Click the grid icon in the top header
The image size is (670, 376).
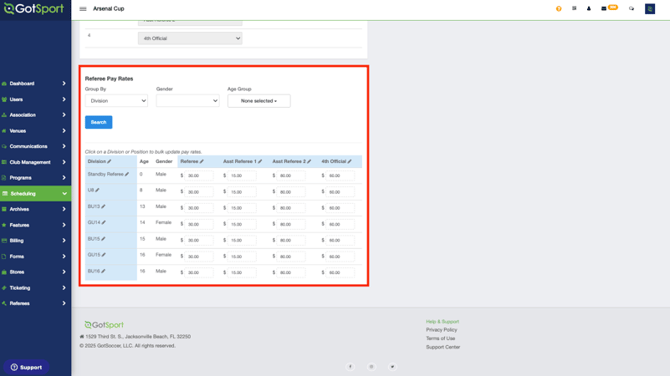[574, 9]
